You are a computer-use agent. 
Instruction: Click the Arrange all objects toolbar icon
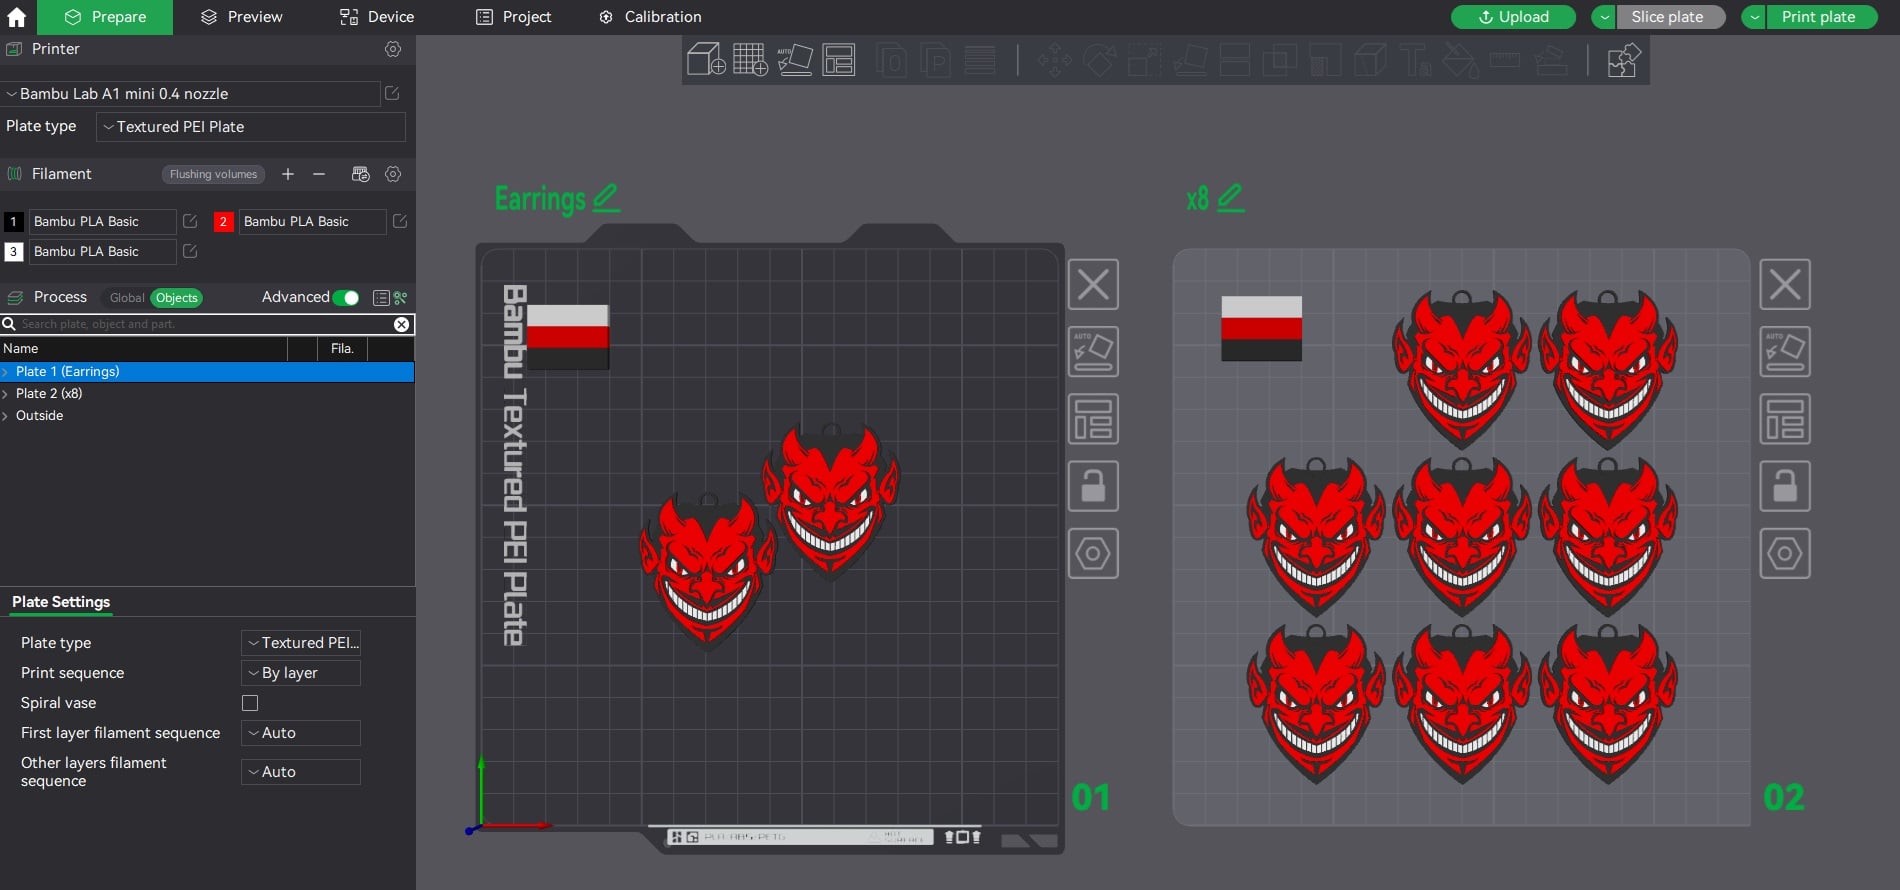point(839,60)
